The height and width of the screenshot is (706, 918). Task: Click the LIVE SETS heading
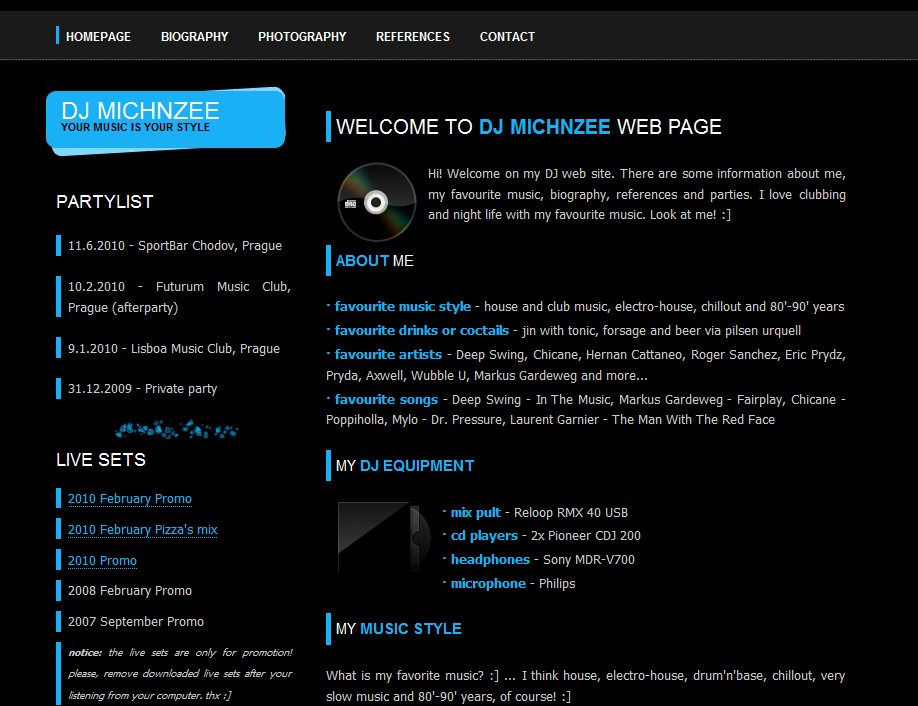[x=101, y=460]
